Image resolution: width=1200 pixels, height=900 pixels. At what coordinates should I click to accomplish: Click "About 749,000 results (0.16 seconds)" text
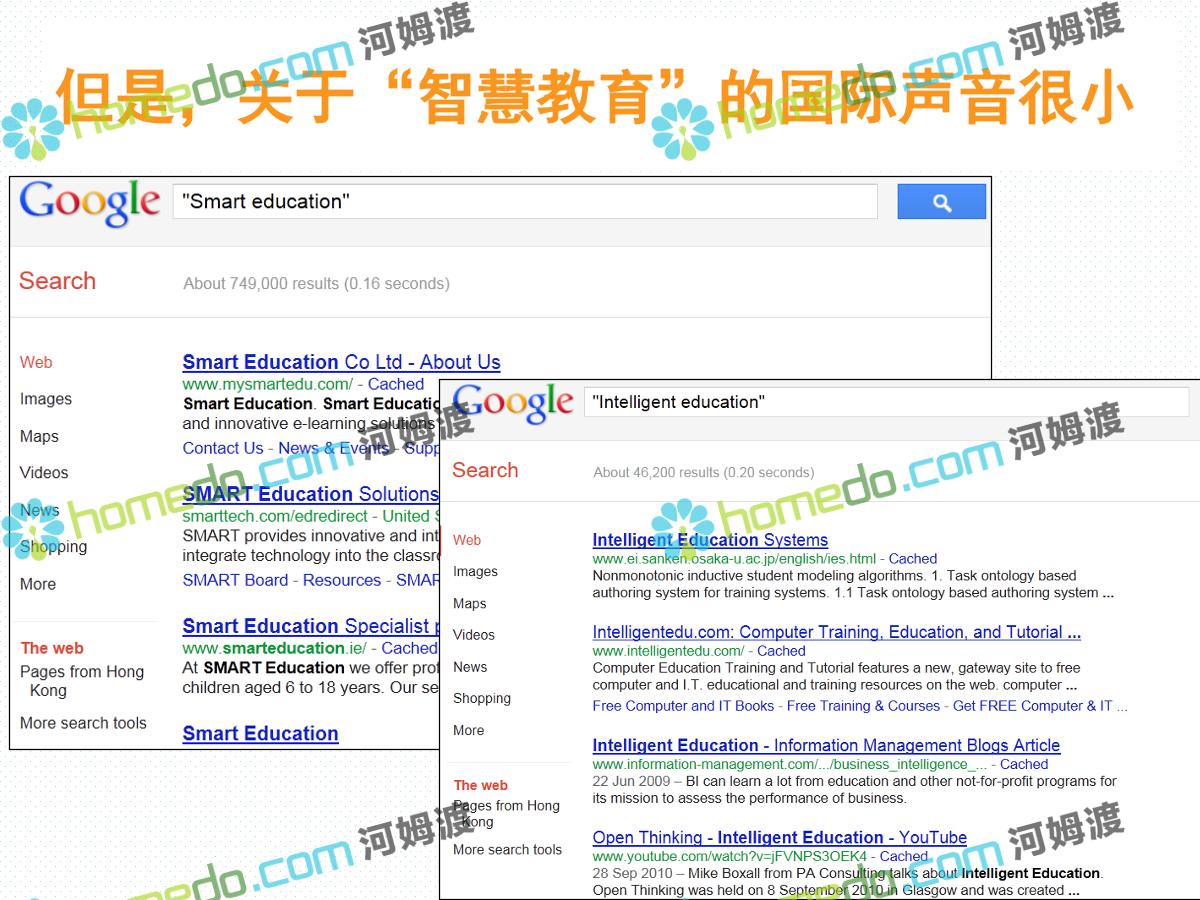pos(316,284)
